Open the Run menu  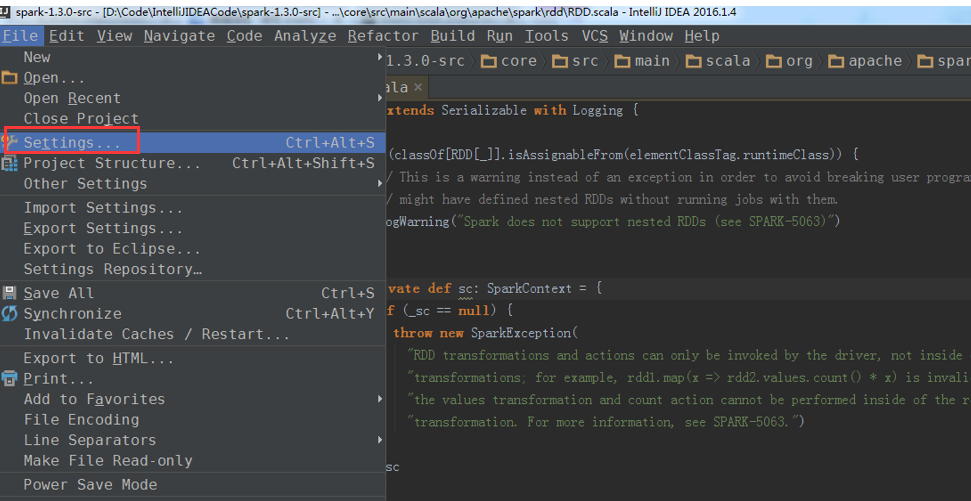tap(499, 36)
